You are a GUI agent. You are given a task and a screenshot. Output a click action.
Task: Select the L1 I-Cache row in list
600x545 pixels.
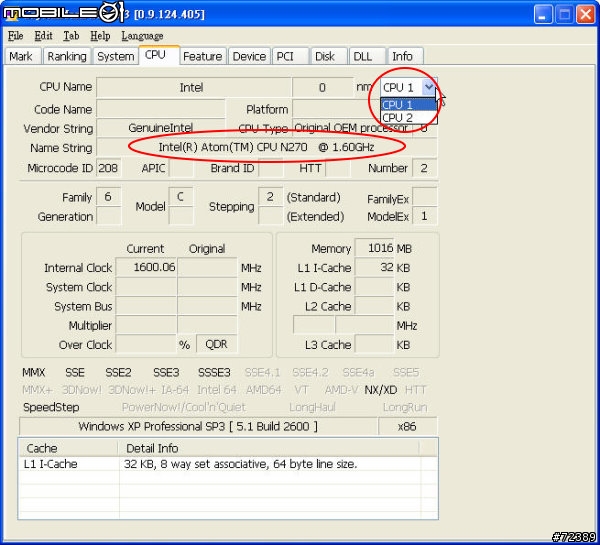tap(228, 464)
